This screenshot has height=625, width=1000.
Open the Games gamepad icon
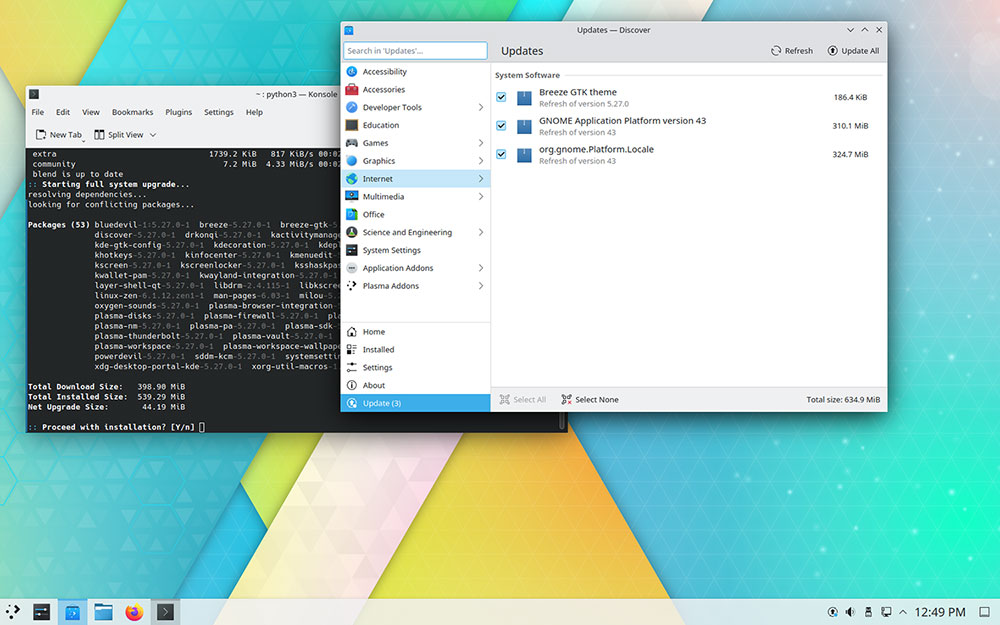tap(351, 143)
